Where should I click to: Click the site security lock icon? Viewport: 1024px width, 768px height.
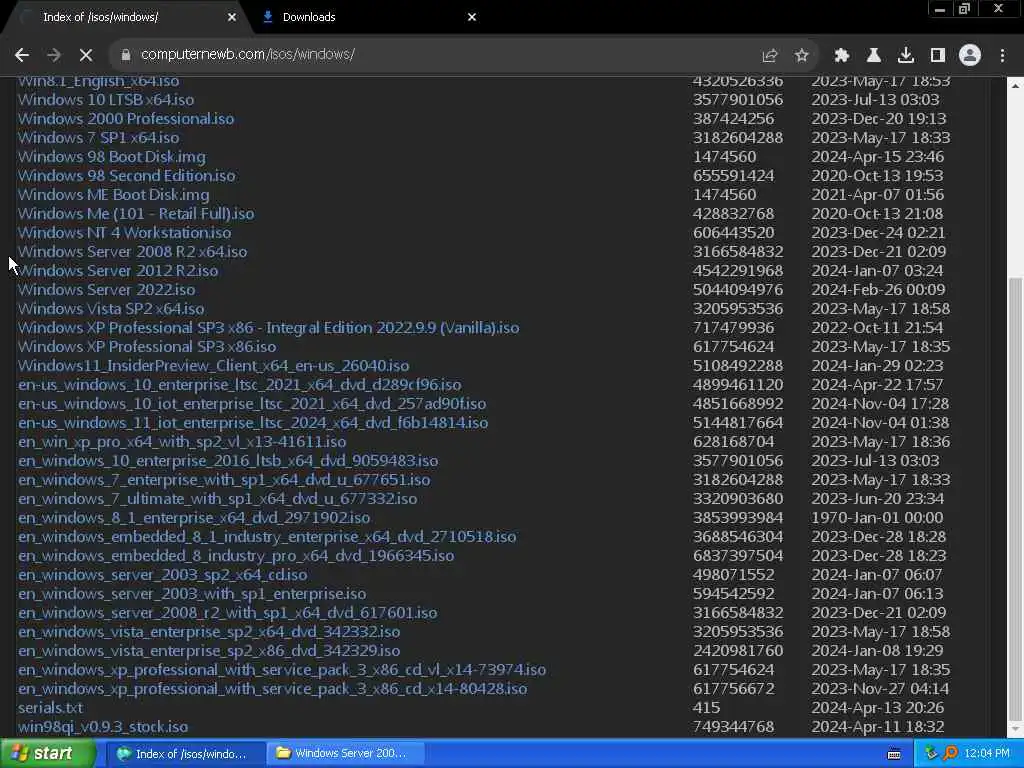click(x=126, y=55)
